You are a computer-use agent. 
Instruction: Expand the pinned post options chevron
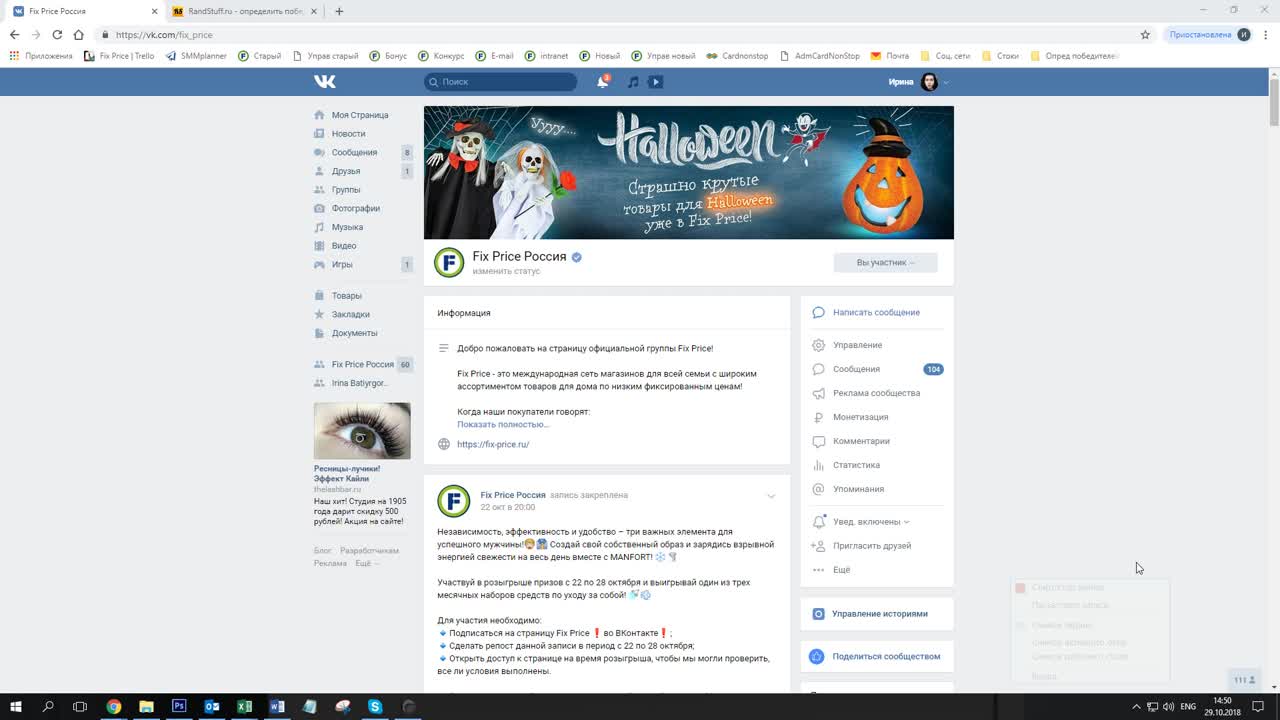[771, 496]
